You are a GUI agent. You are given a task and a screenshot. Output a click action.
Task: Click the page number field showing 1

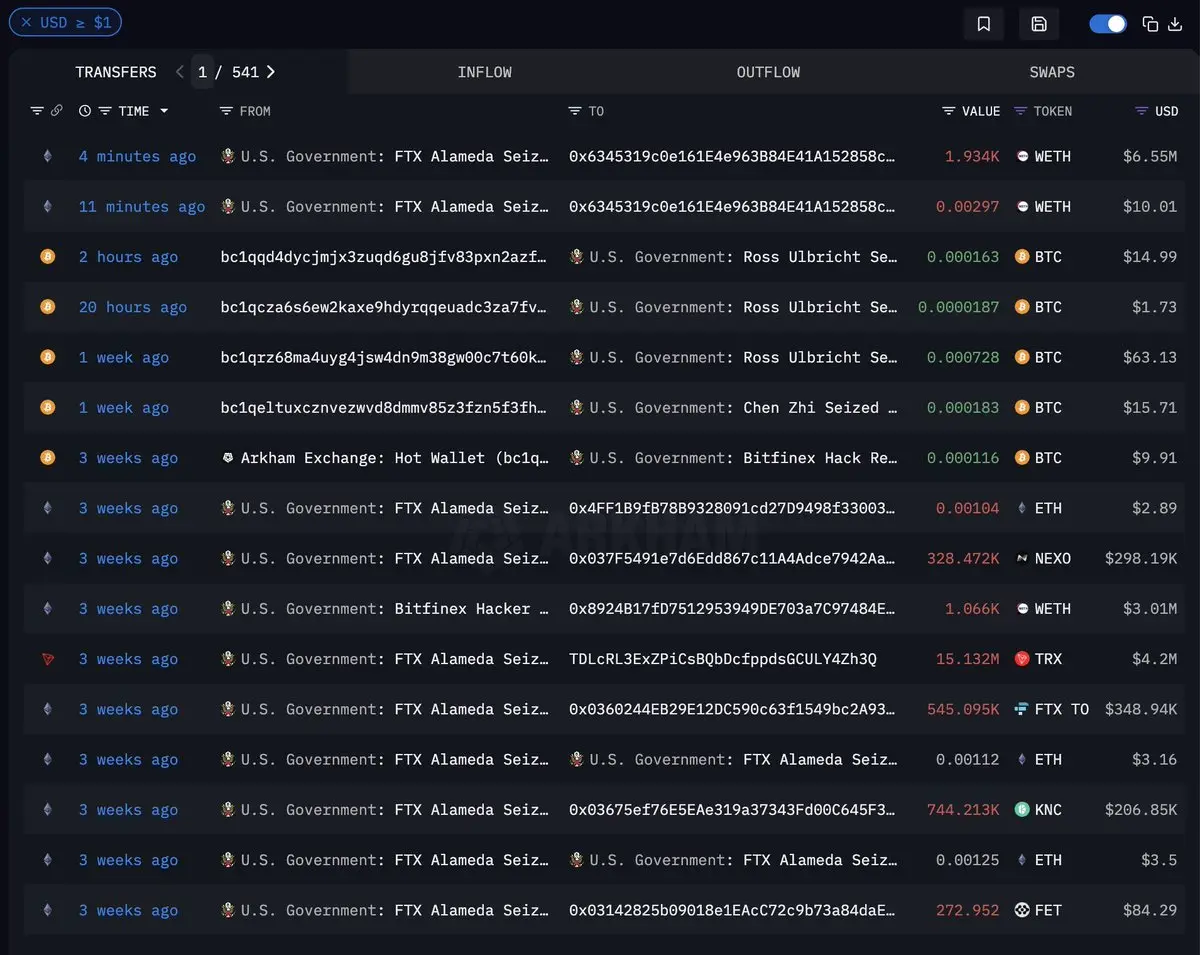point(203,72)
